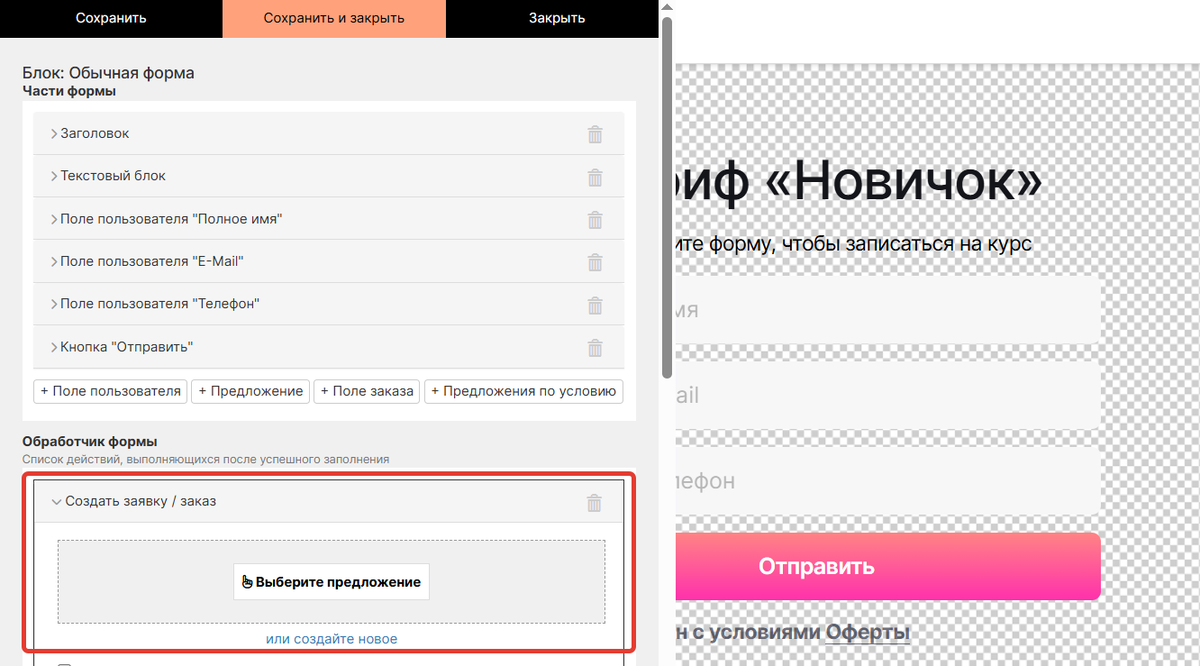Screen dimensions: 1200x666
Task: Remove the Полное имя field via trash icon
Action: pyautogui.click(x=595, y=220)
